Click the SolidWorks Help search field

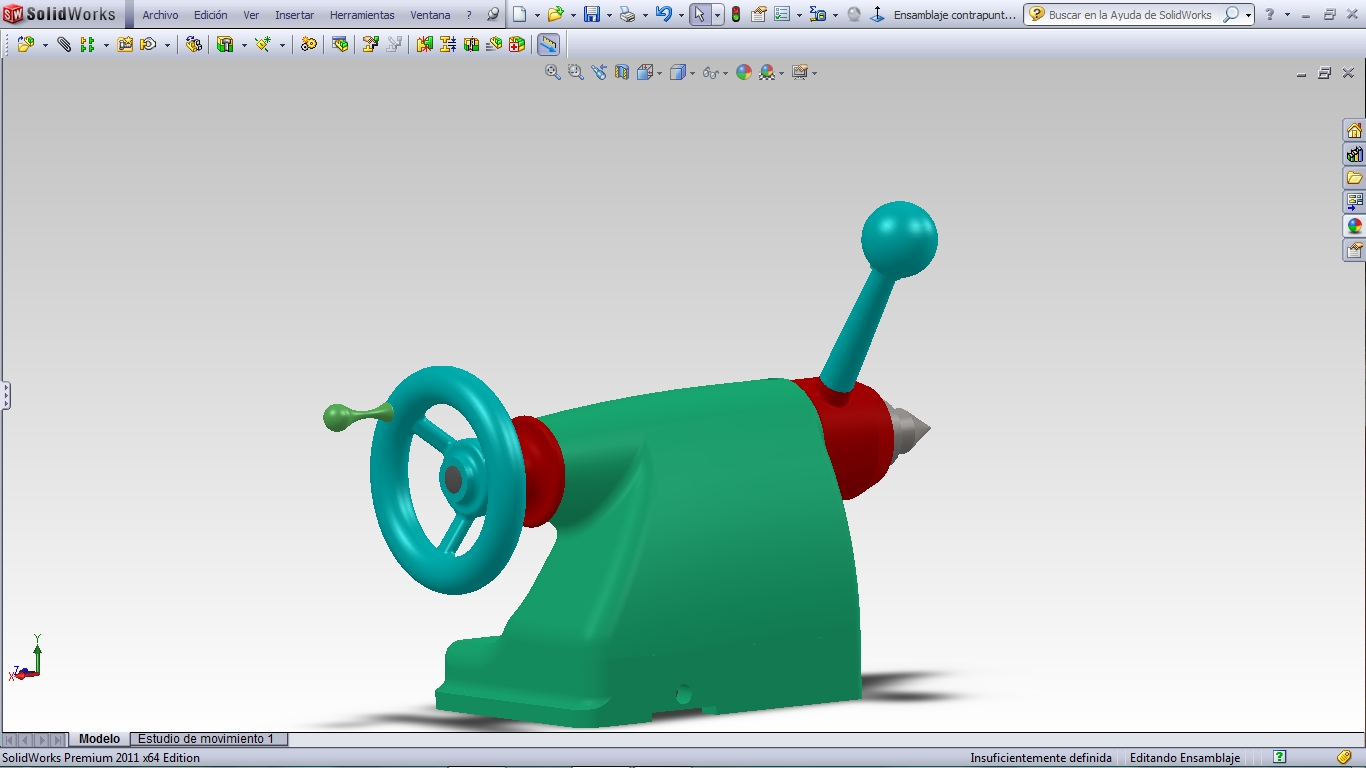(x=1130, y=15)
